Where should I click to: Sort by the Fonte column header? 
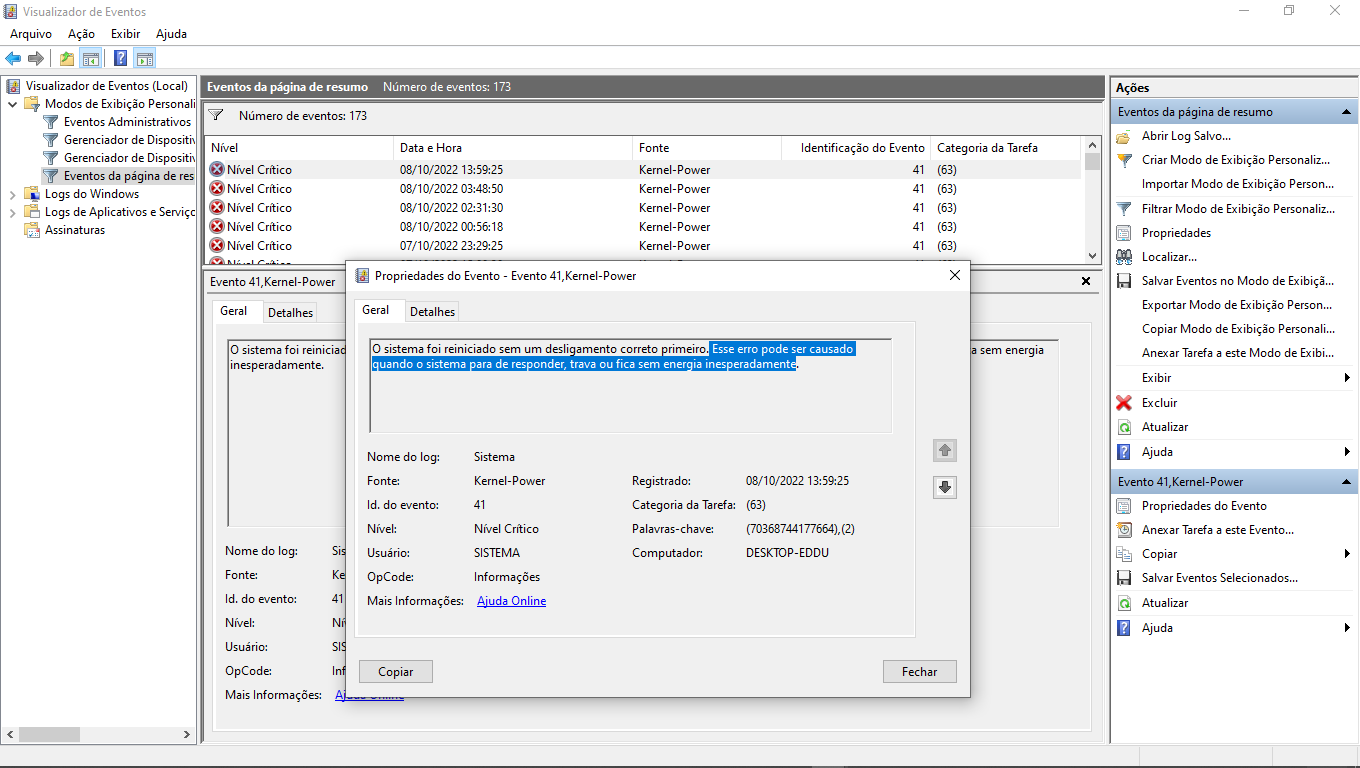tap(707, 148)
